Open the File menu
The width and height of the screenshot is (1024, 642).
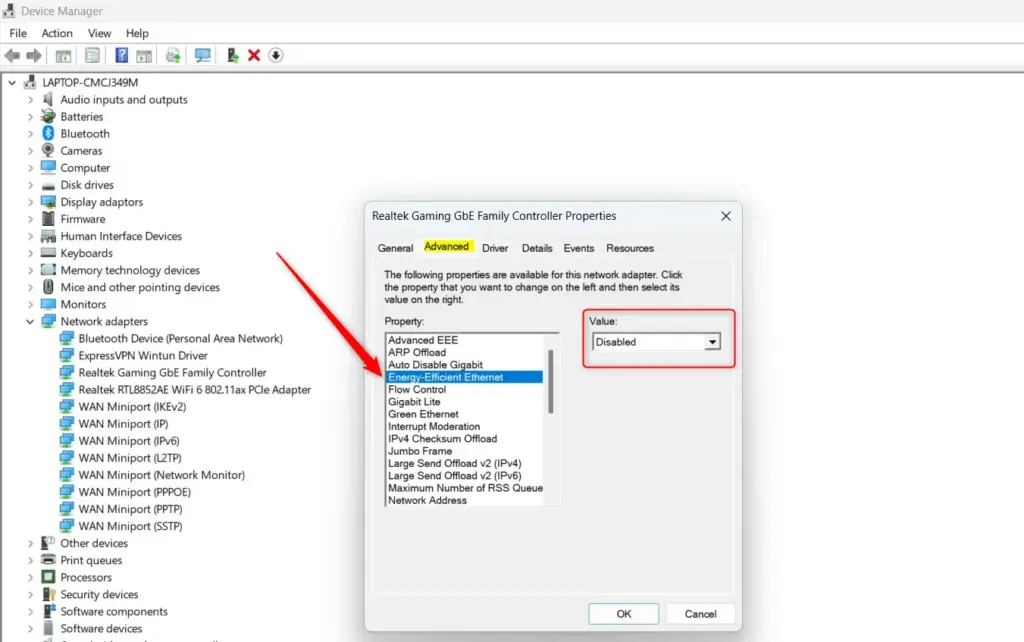18,33
